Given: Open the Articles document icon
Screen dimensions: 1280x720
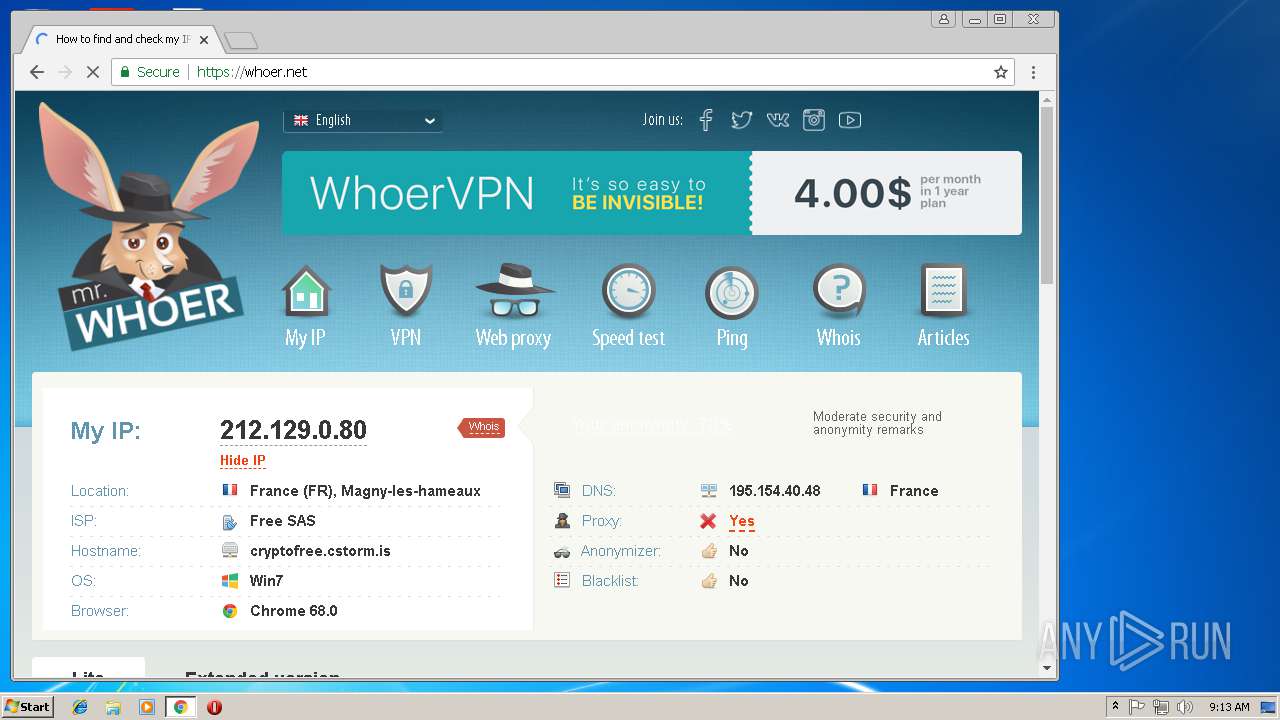Looking at the screenshot, I should pyautogui.click(x=943, y=291).
